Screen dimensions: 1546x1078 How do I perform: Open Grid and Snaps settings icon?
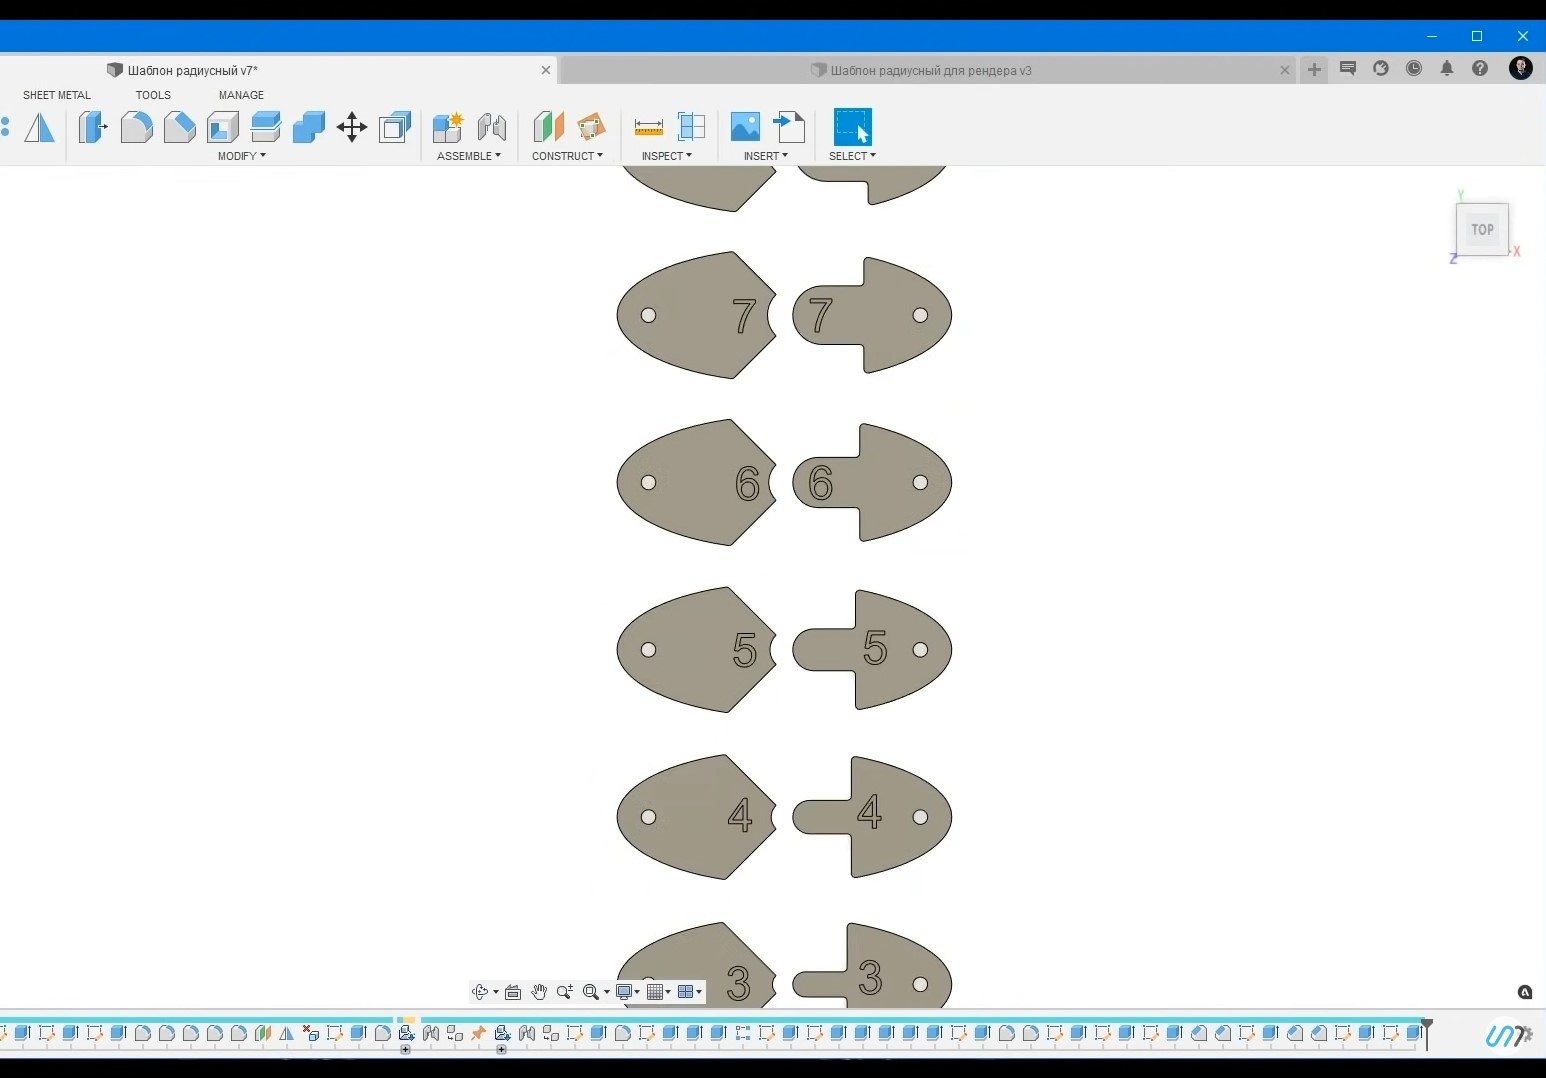(655, 992)
